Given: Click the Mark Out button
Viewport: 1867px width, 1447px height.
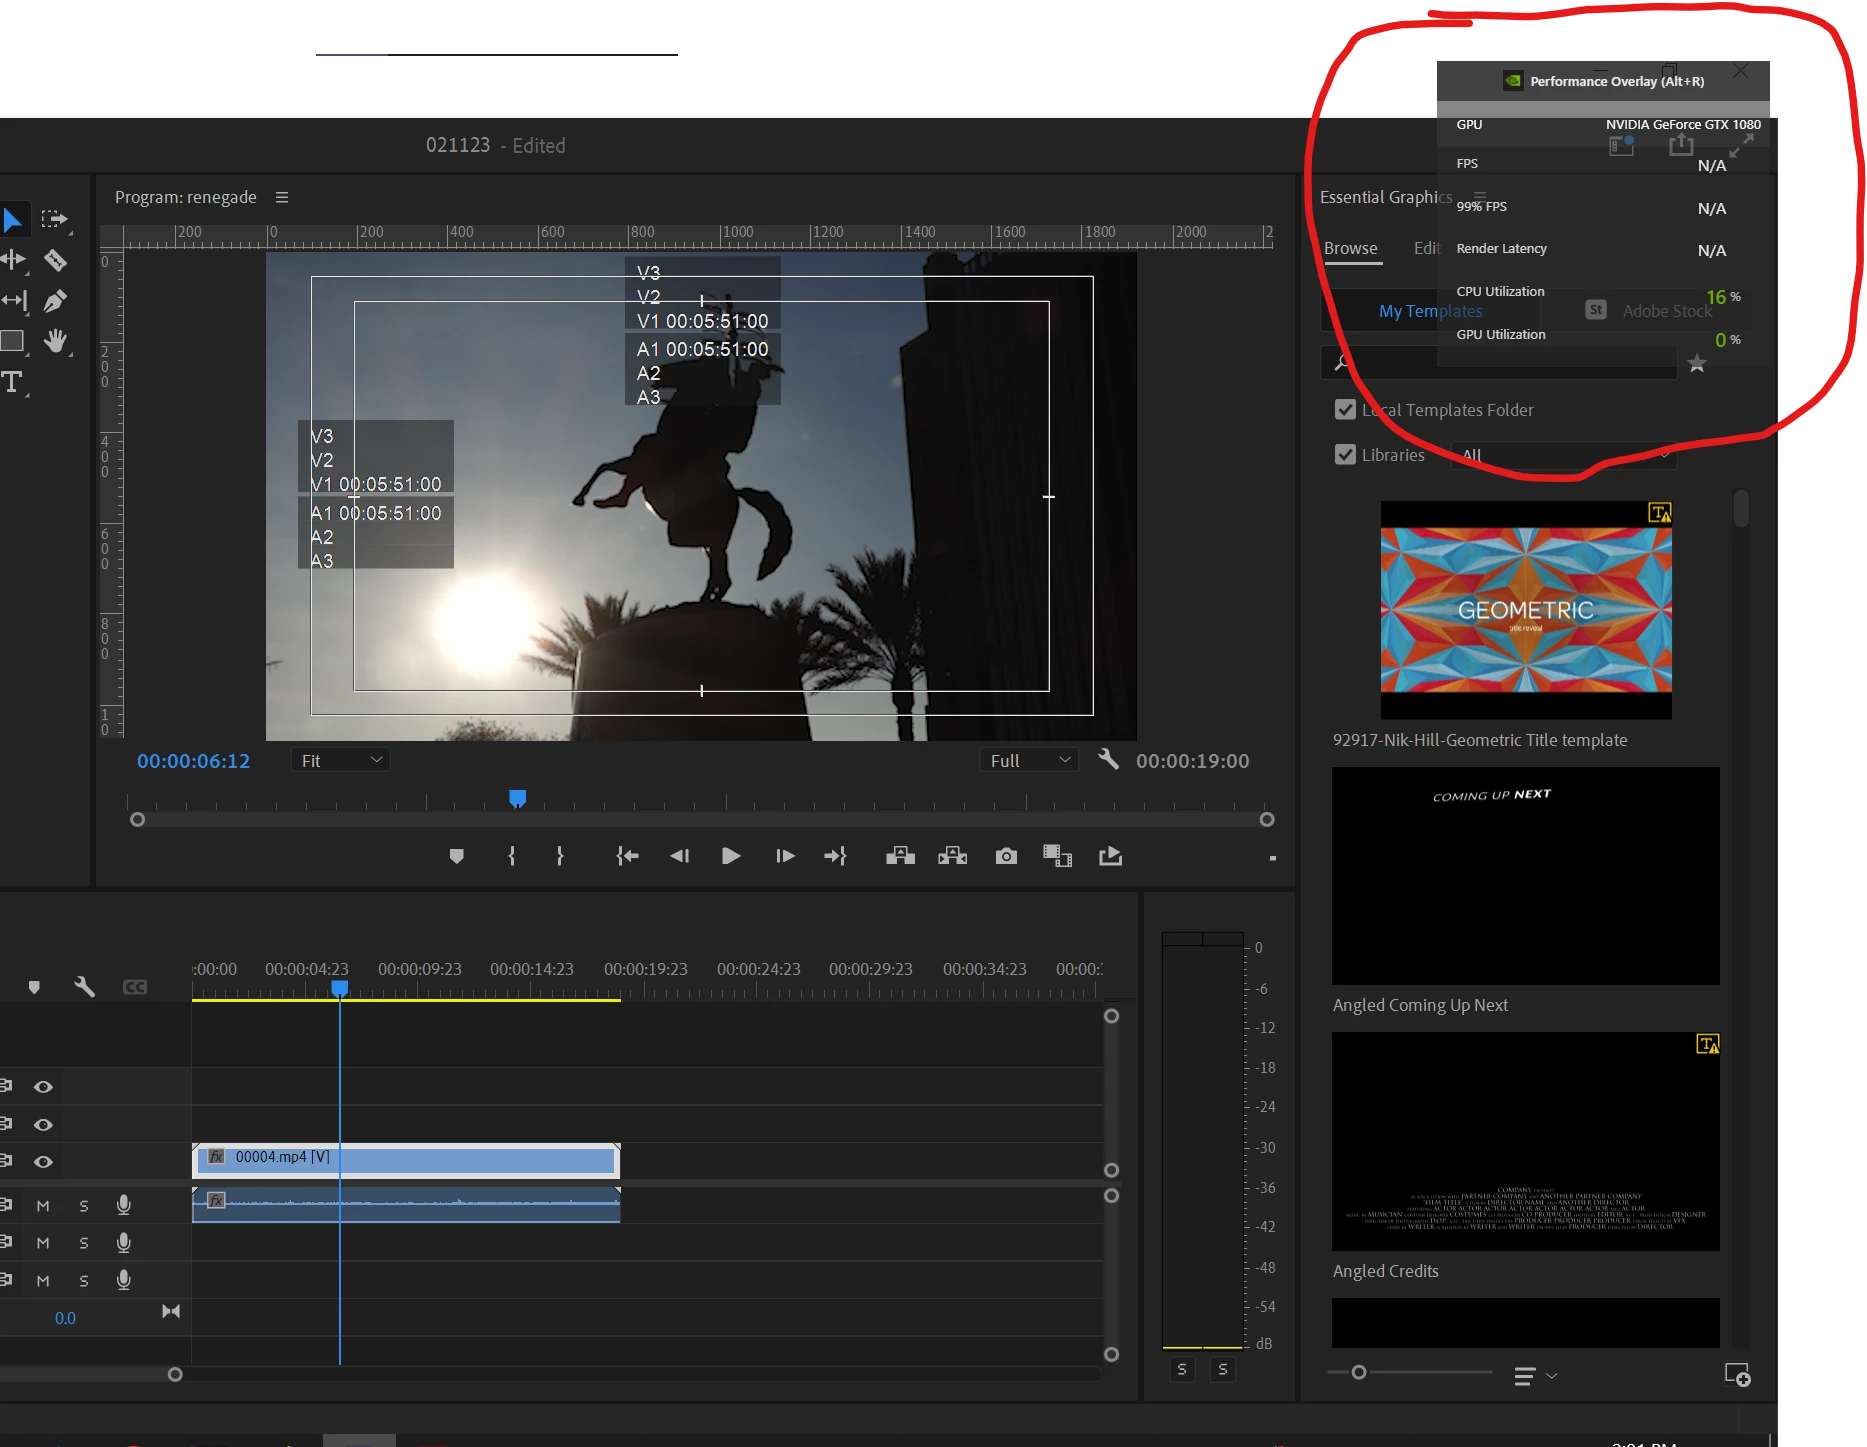Looking at the screenshot, I should (560, 856).
